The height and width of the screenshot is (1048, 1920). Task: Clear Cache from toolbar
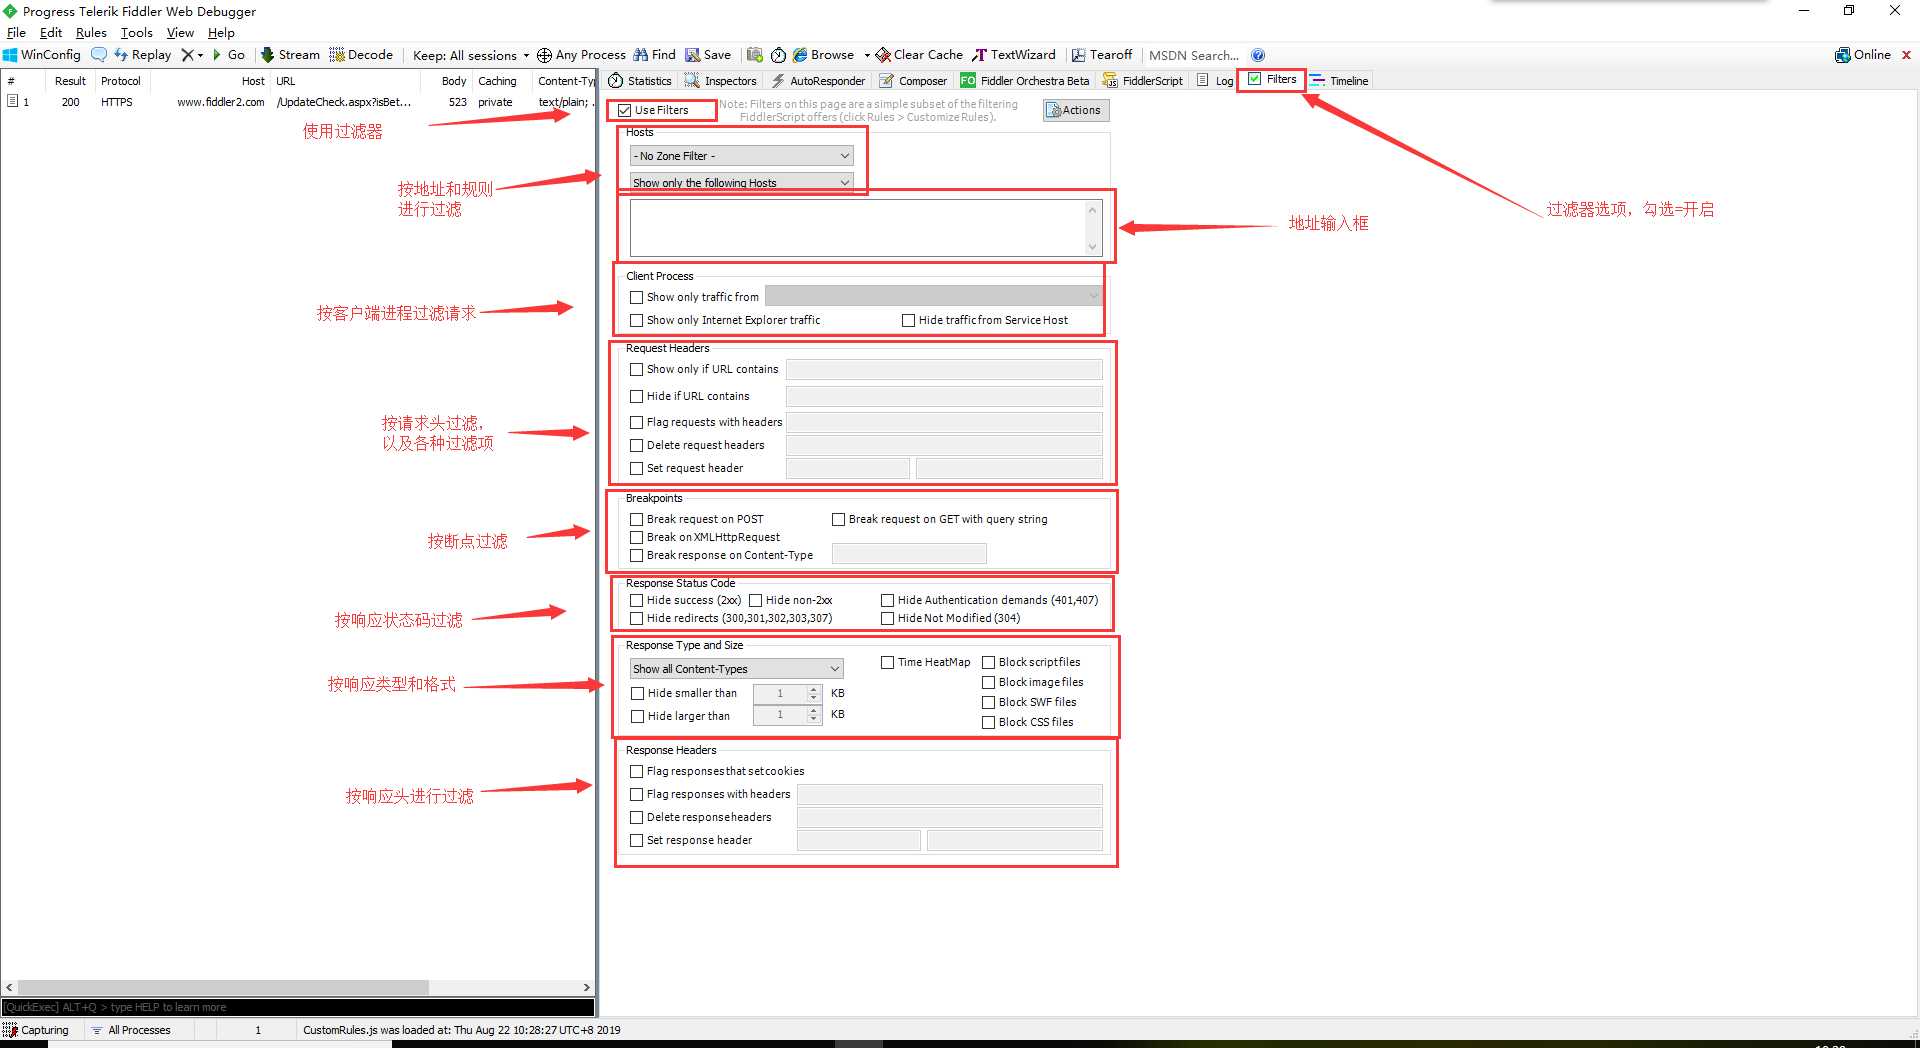tap(919, 55)
